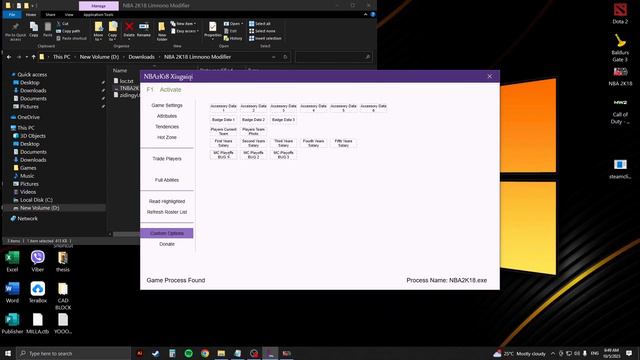Click Badge Data 2 button

point(253,120)
